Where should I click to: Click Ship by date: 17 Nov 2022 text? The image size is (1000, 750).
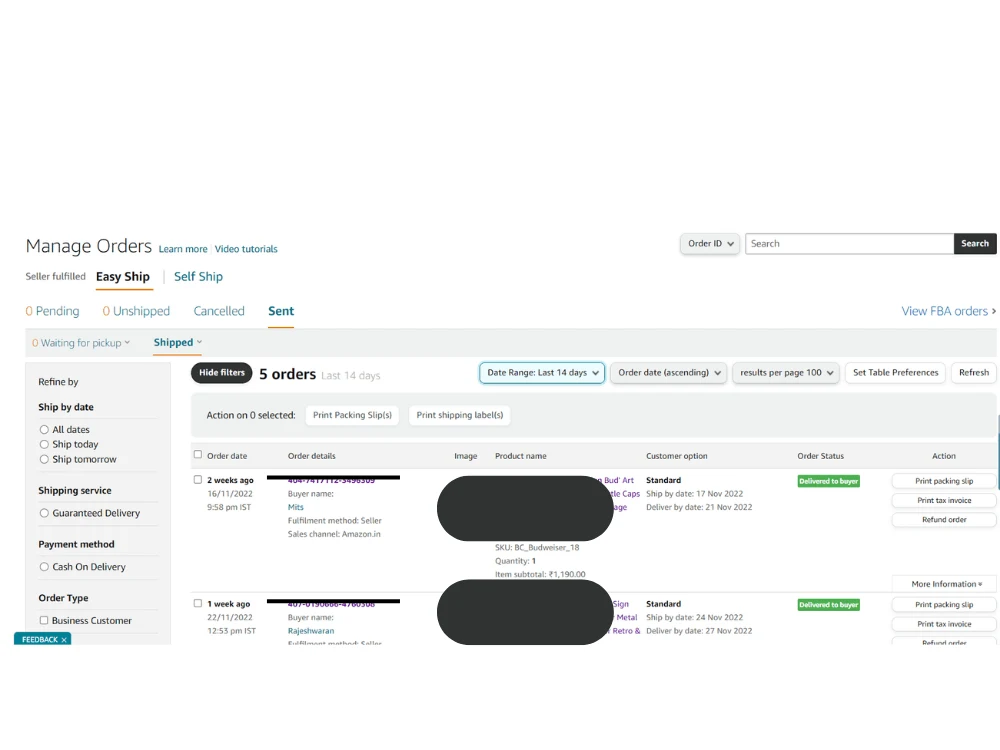pyautogui.click(x=695, y=494)
